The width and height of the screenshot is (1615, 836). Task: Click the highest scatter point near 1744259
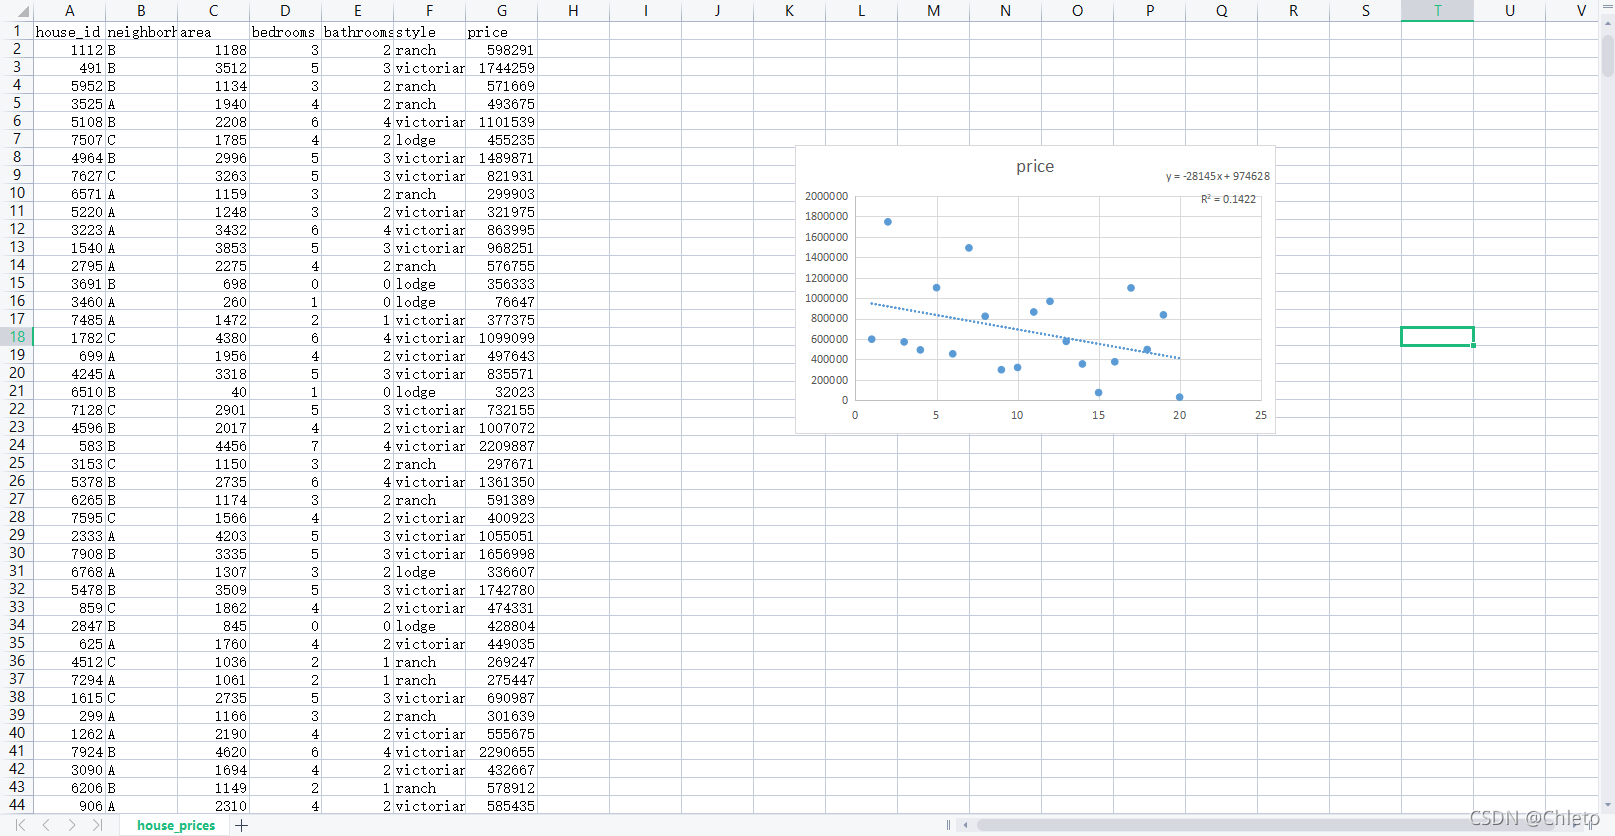pos(887,222)
